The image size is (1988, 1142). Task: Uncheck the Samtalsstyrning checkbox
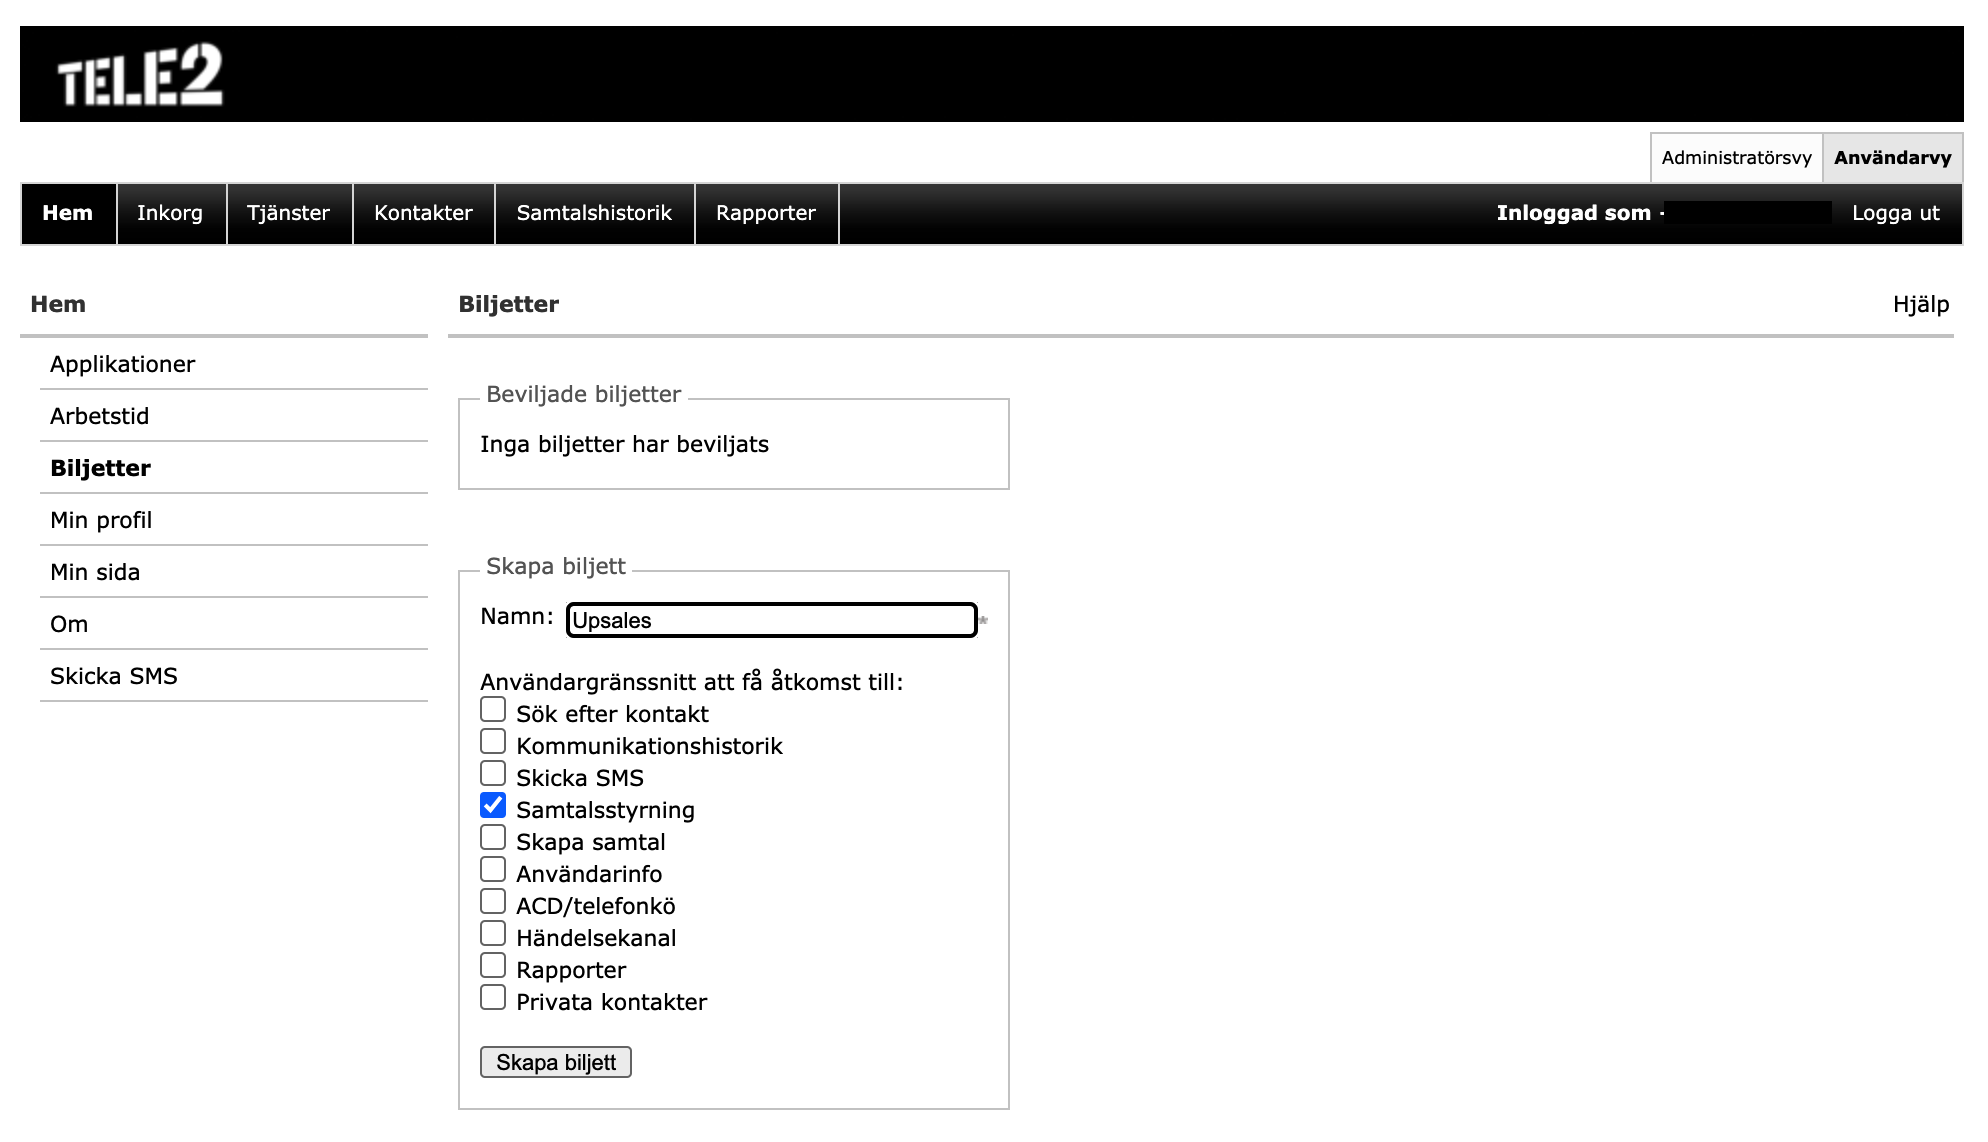tap(493, 806)
